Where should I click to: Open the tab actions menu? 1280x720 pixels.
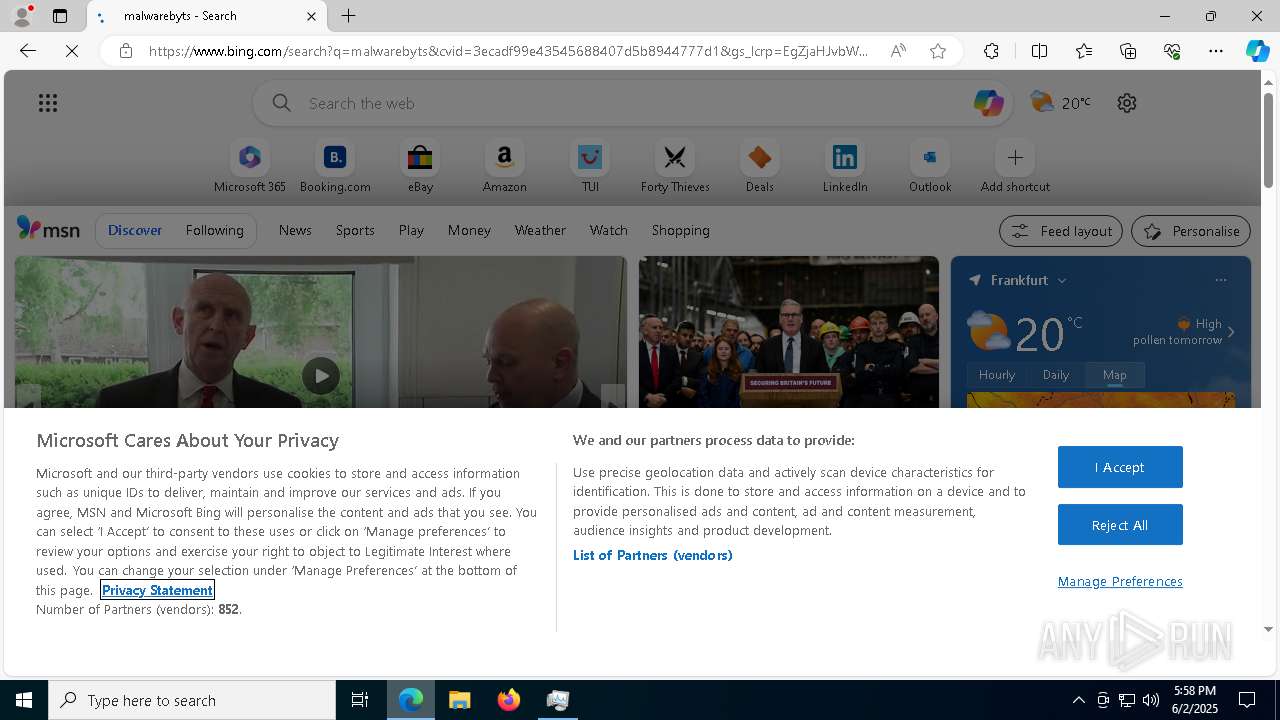[x=60, y=16]
